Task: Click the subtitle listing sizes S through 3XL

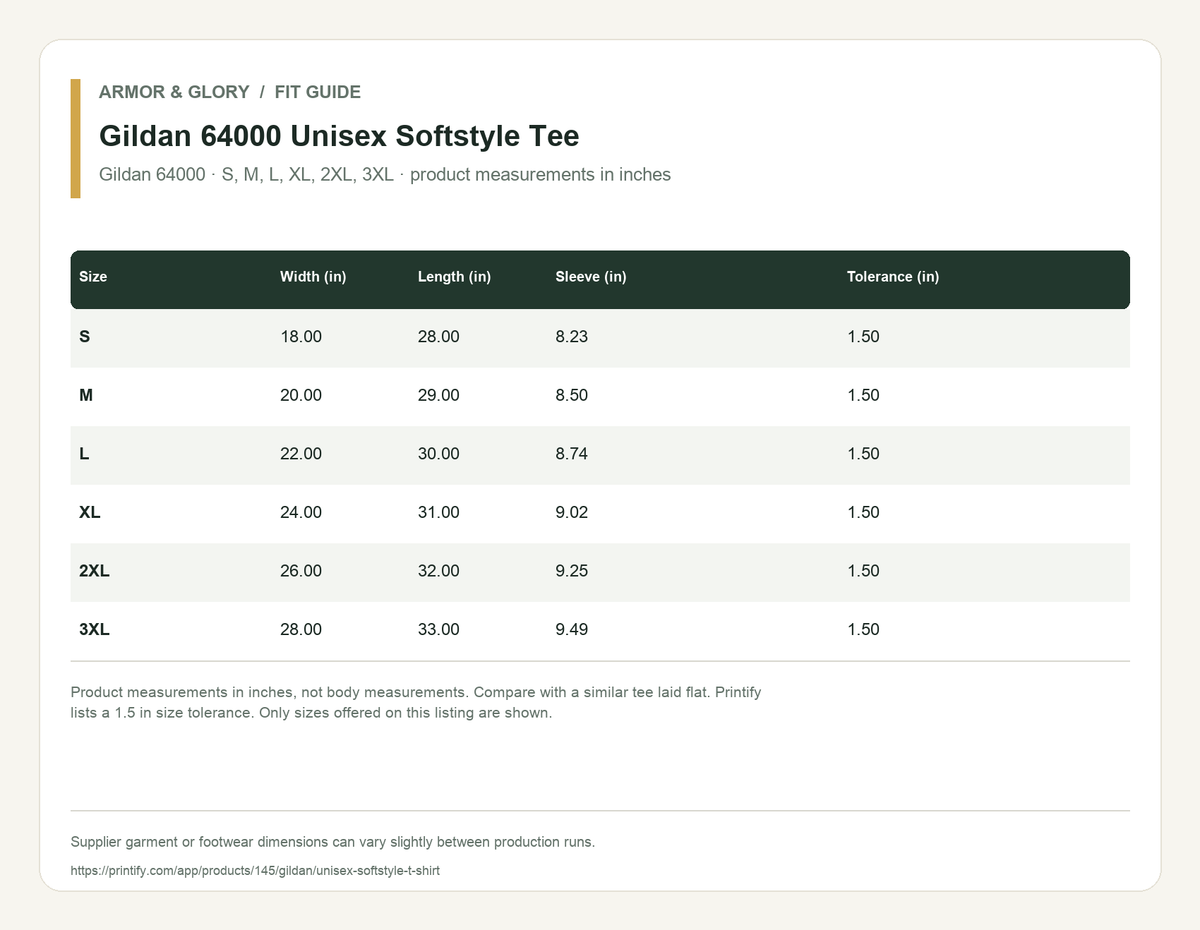Action: [385, 175]
